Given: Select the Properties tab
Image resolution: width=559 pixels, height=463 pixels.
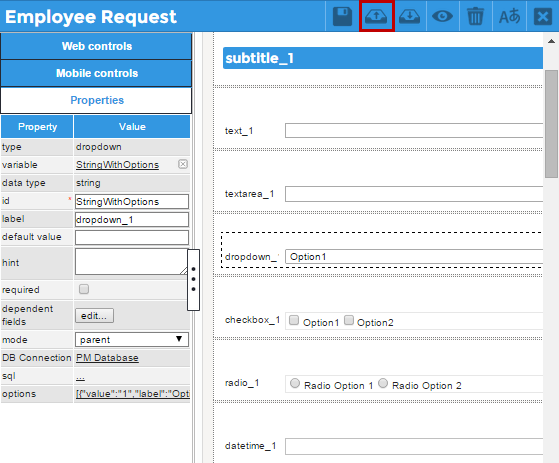Looking at the screenshot, I should tap(96, 100).
